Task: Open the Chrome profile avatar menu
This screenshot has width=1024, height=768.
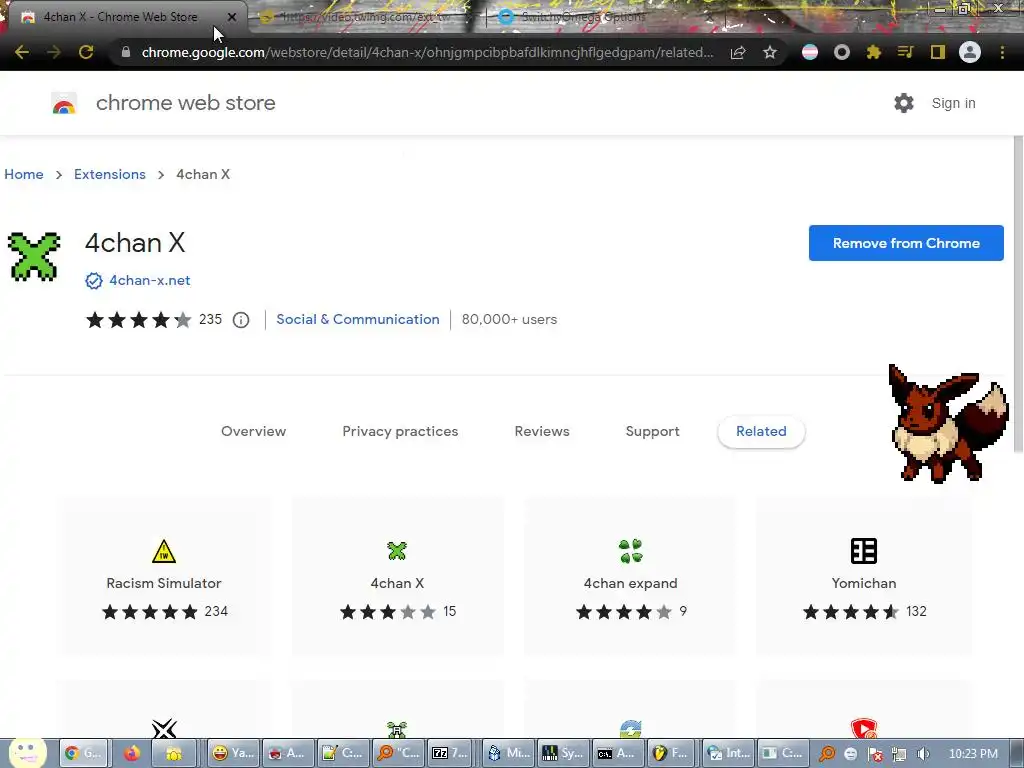Action: [x=970, y=52]
